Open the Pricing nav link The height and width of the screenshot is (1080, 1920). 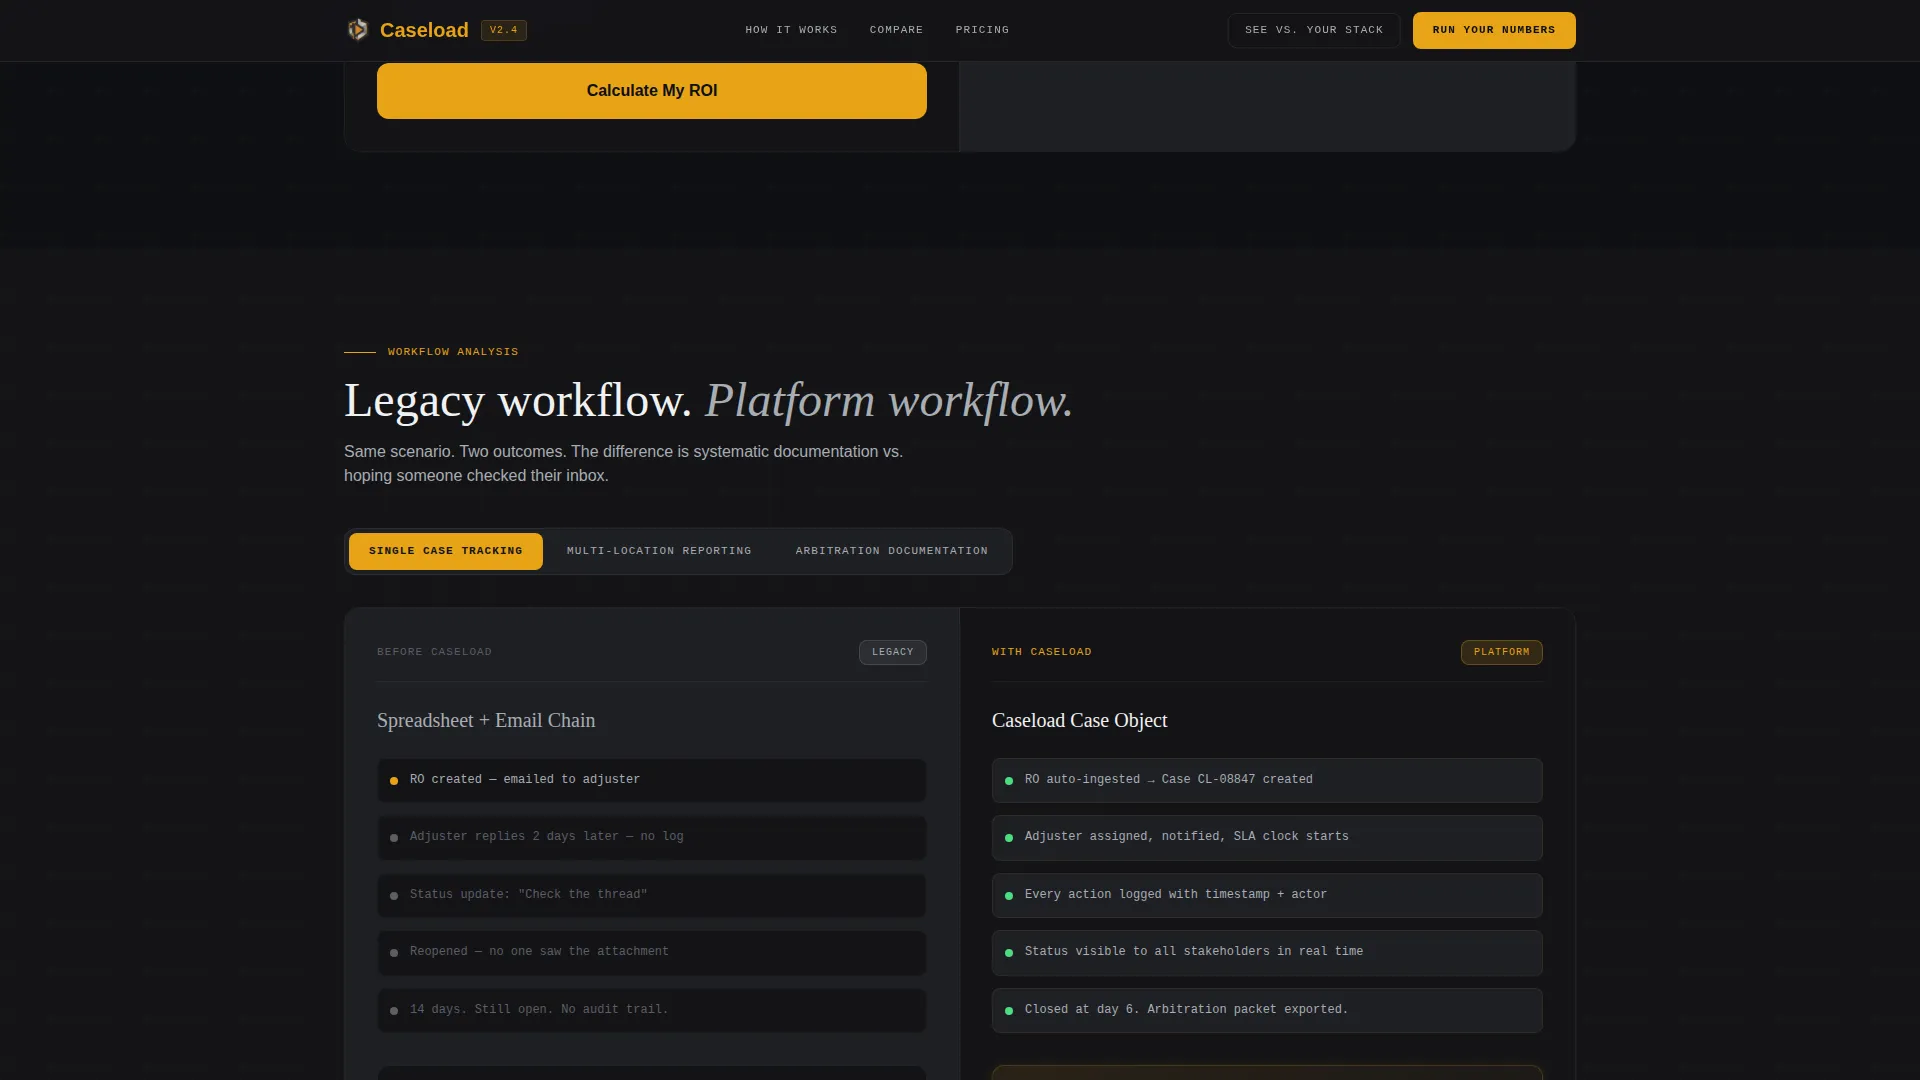point(982,30)
